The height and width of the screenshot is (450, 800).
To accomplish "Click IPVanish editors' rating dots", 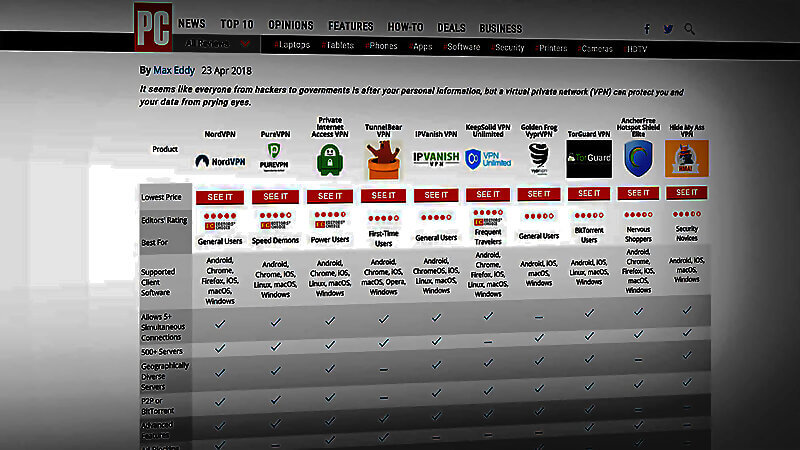I will pos(436,217).
